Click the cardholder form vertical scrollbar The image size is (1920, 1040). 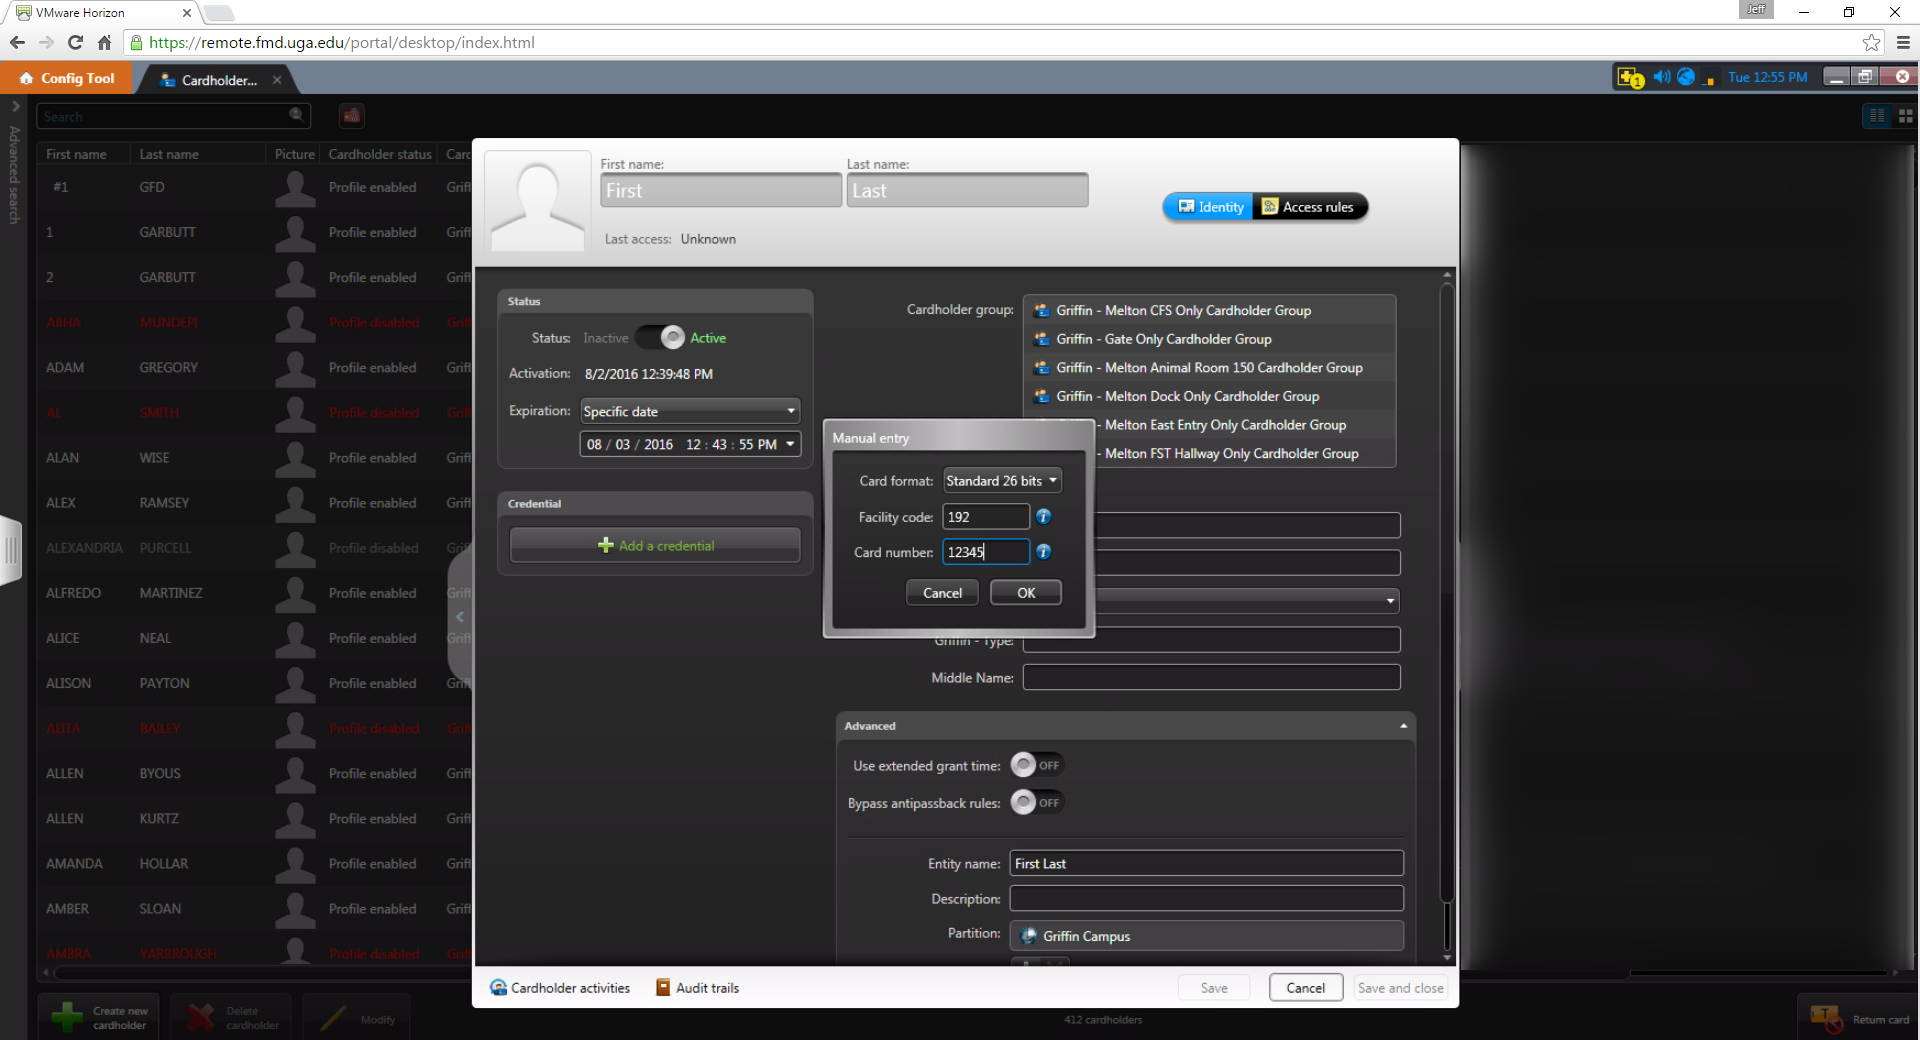pos(1446,600)
